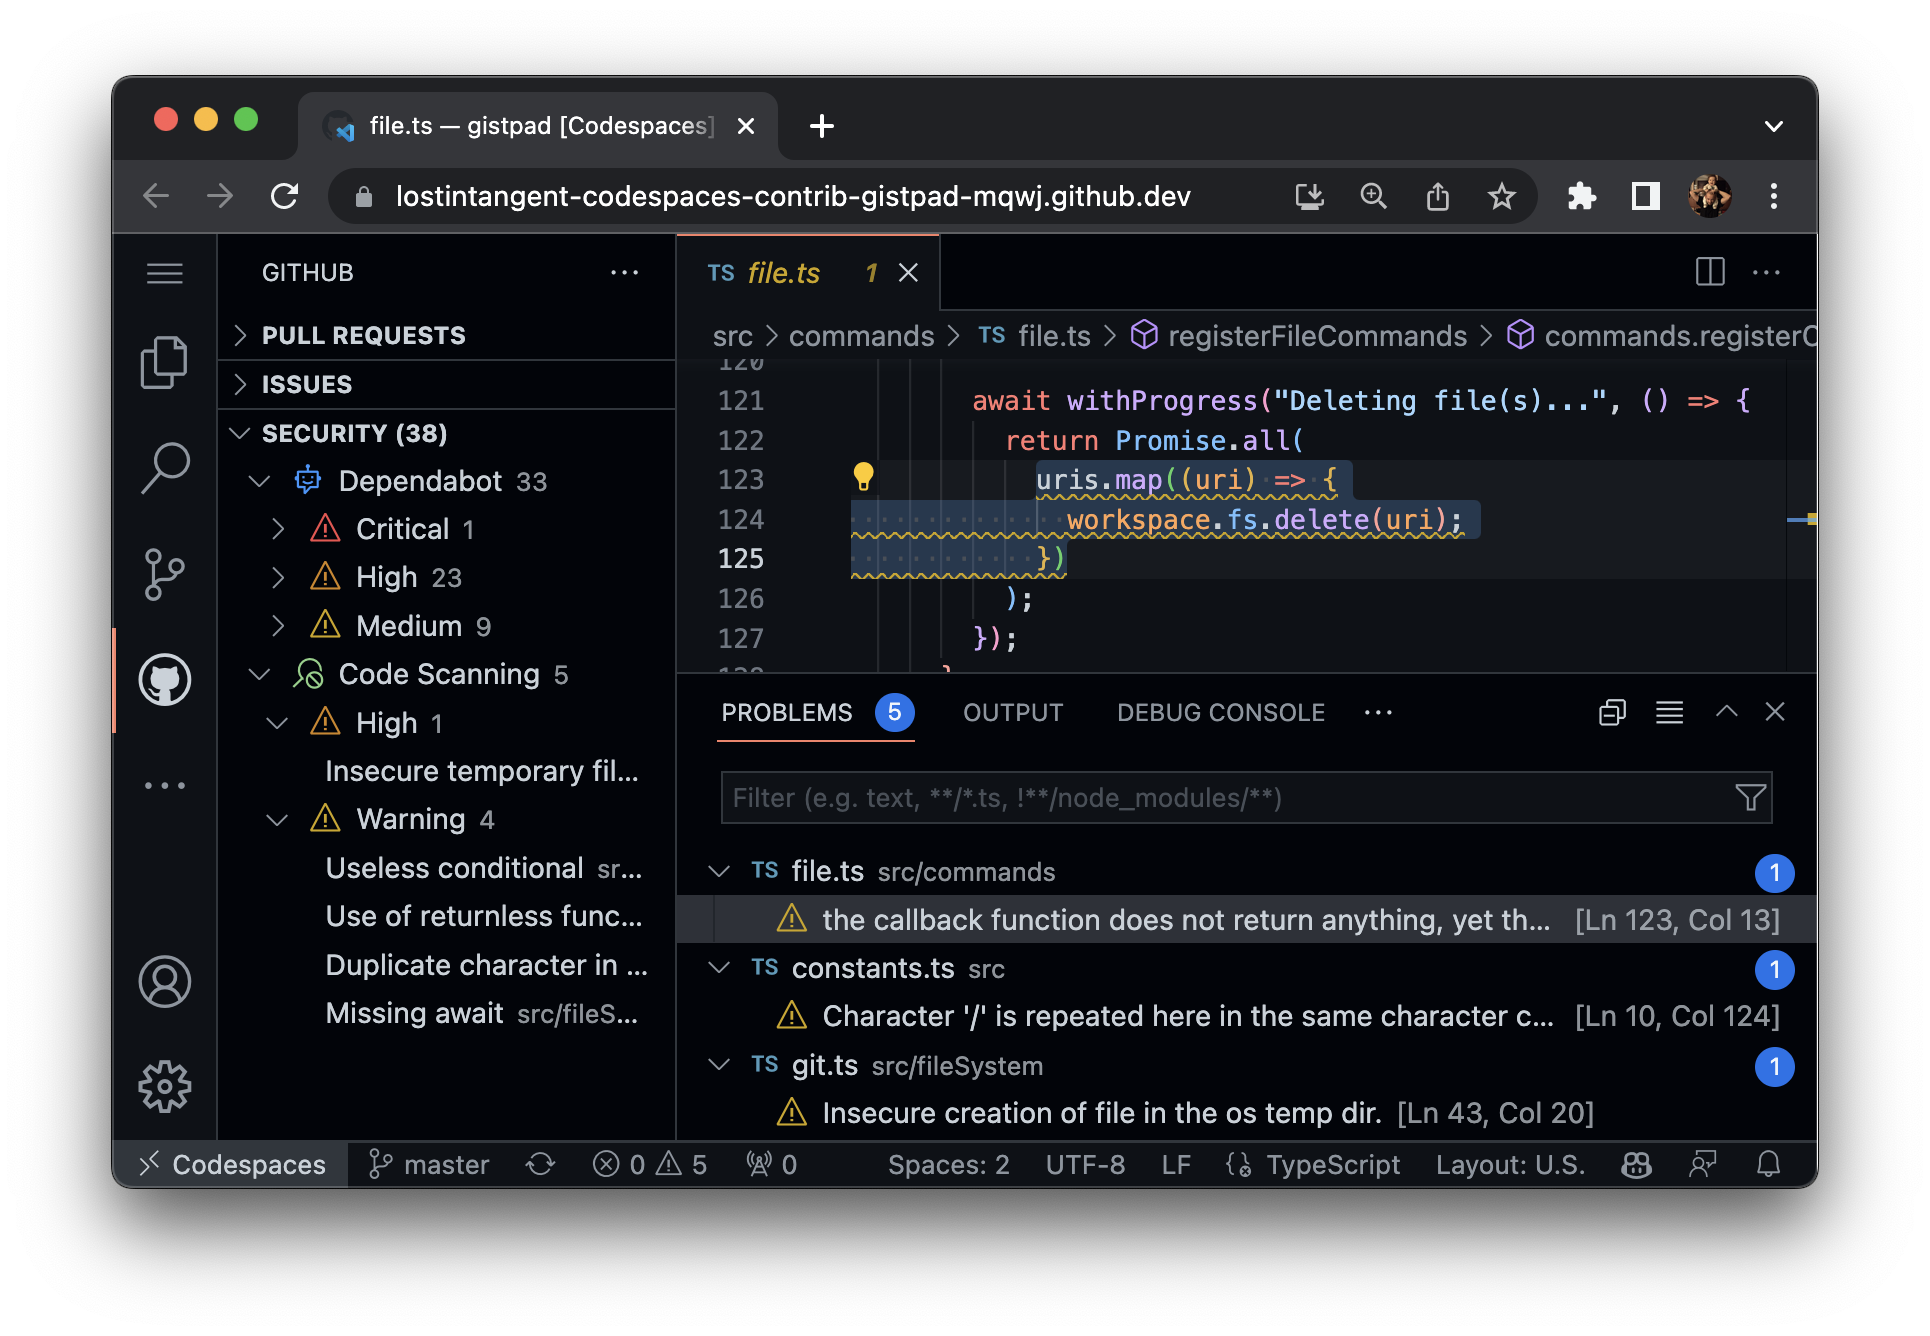
Task: Open the Accounts icon in activity bar
Action: point(165,983)
